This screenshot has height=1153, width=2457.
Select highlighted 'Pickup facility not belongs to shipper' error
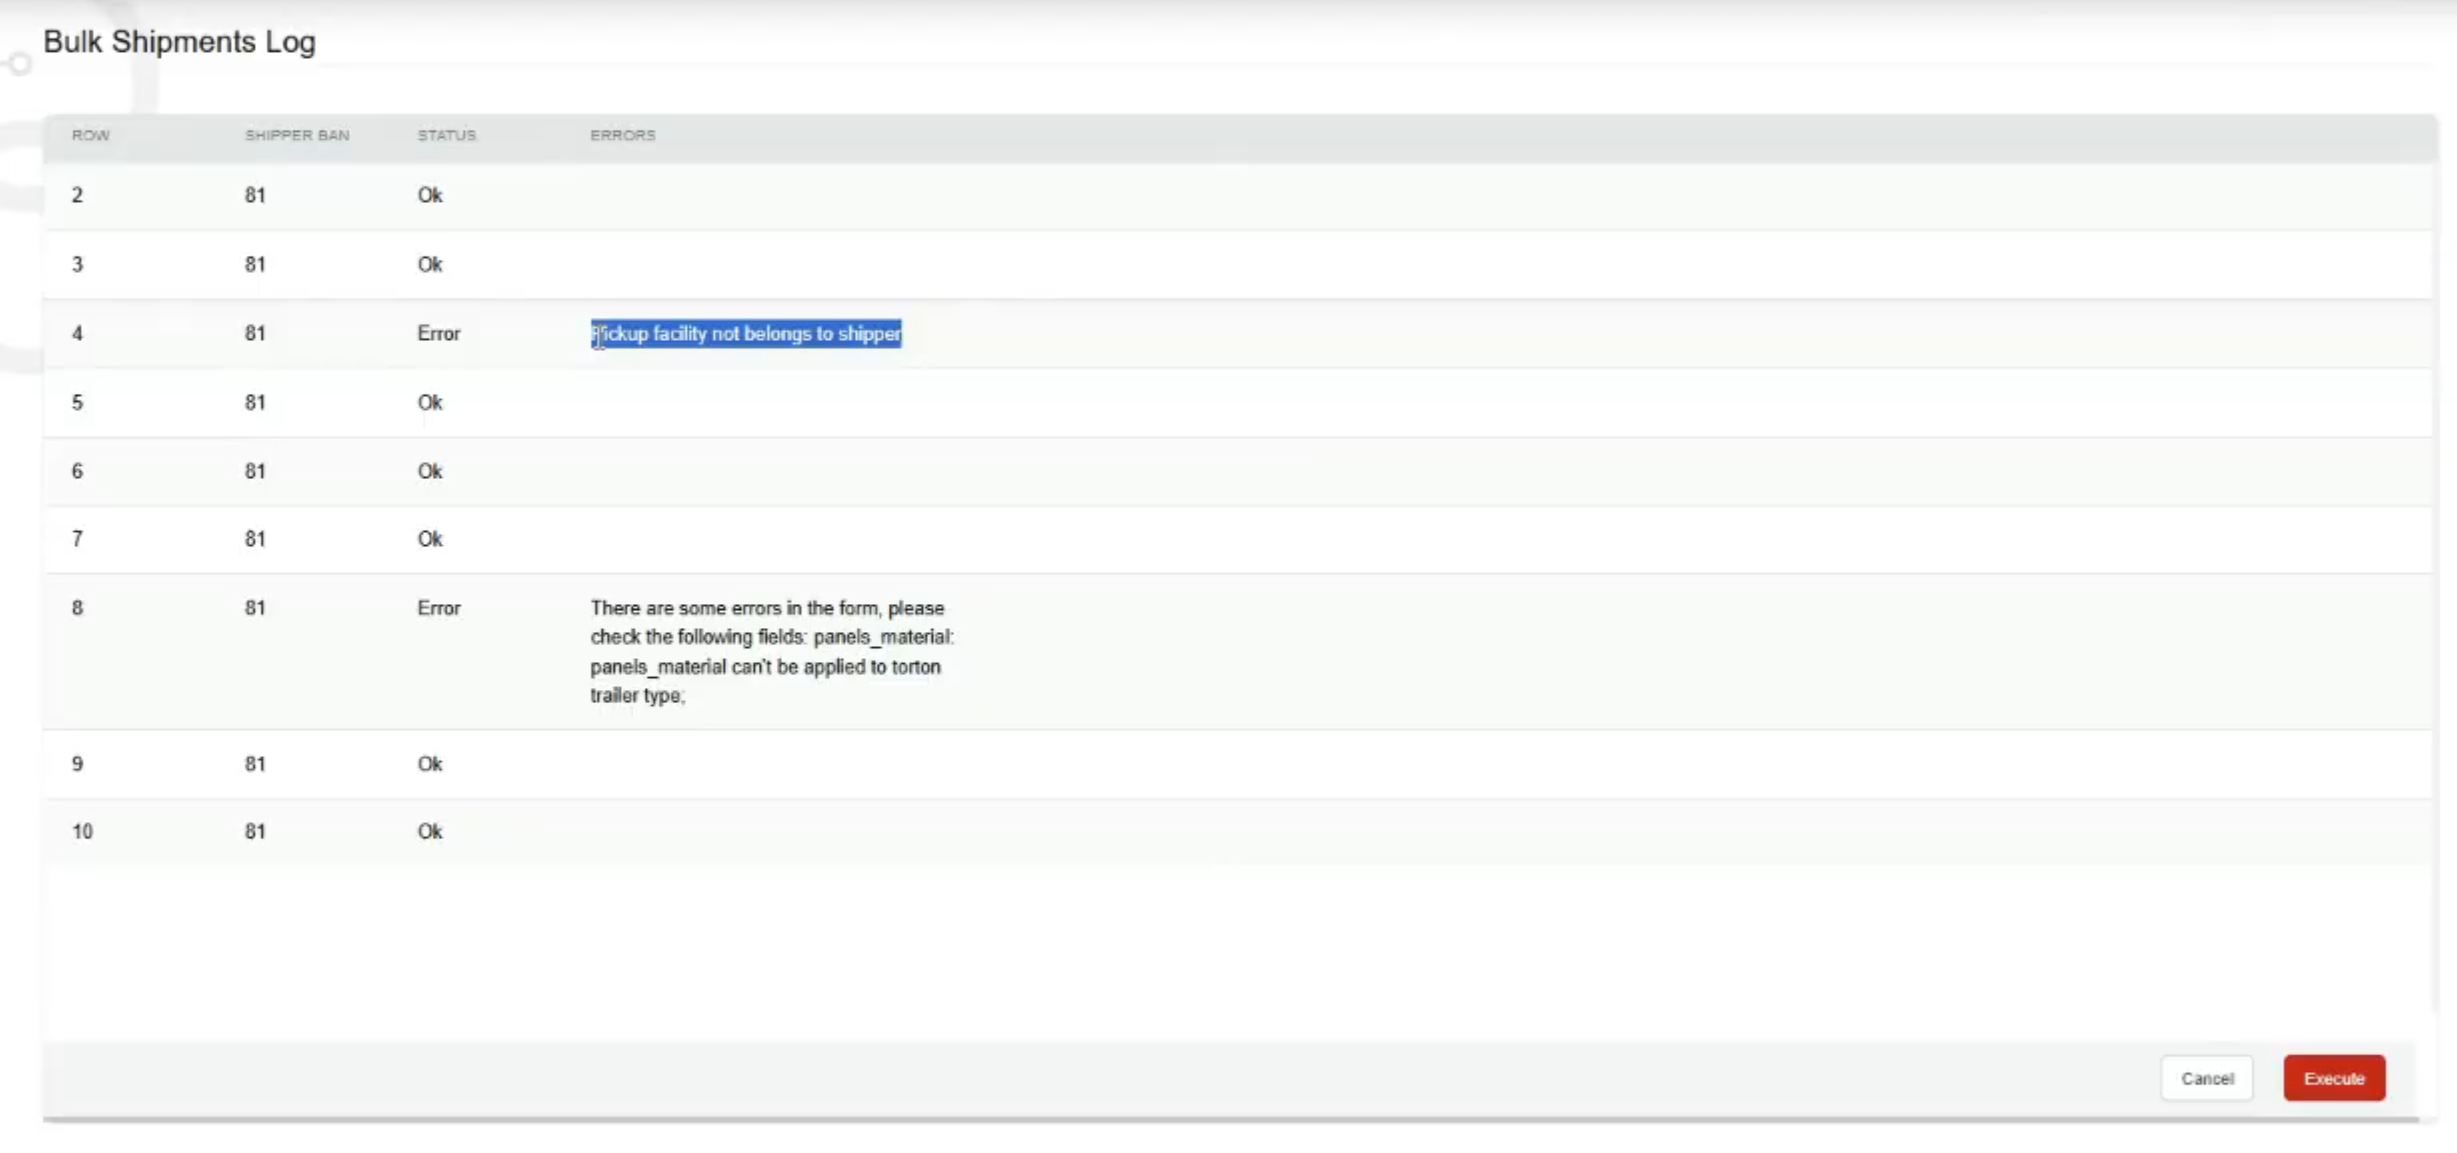click(746, 334)
